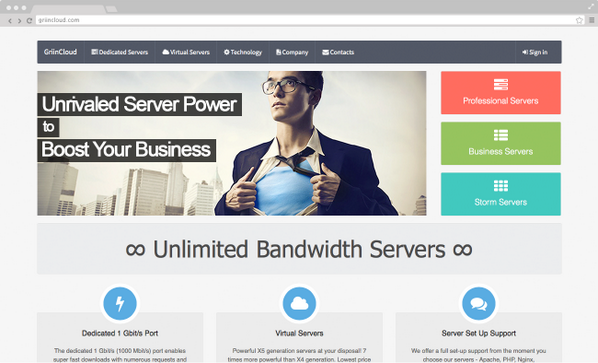Open the Virtual Servers menu item
Image resolution: width=598 pixels, height=363 pixels.
(x=186, y=52)
